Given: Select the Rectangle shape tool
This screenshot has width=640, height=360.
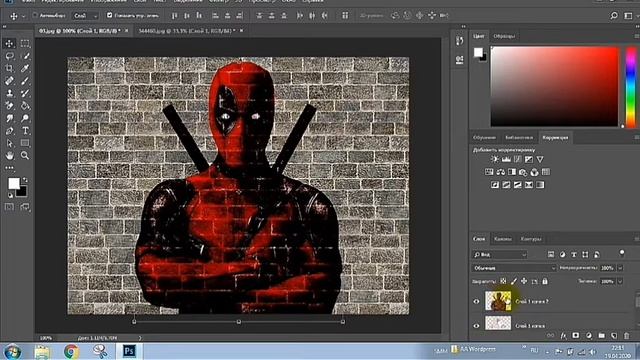Looking at the screenshot, I should click(x=25, y=143).
